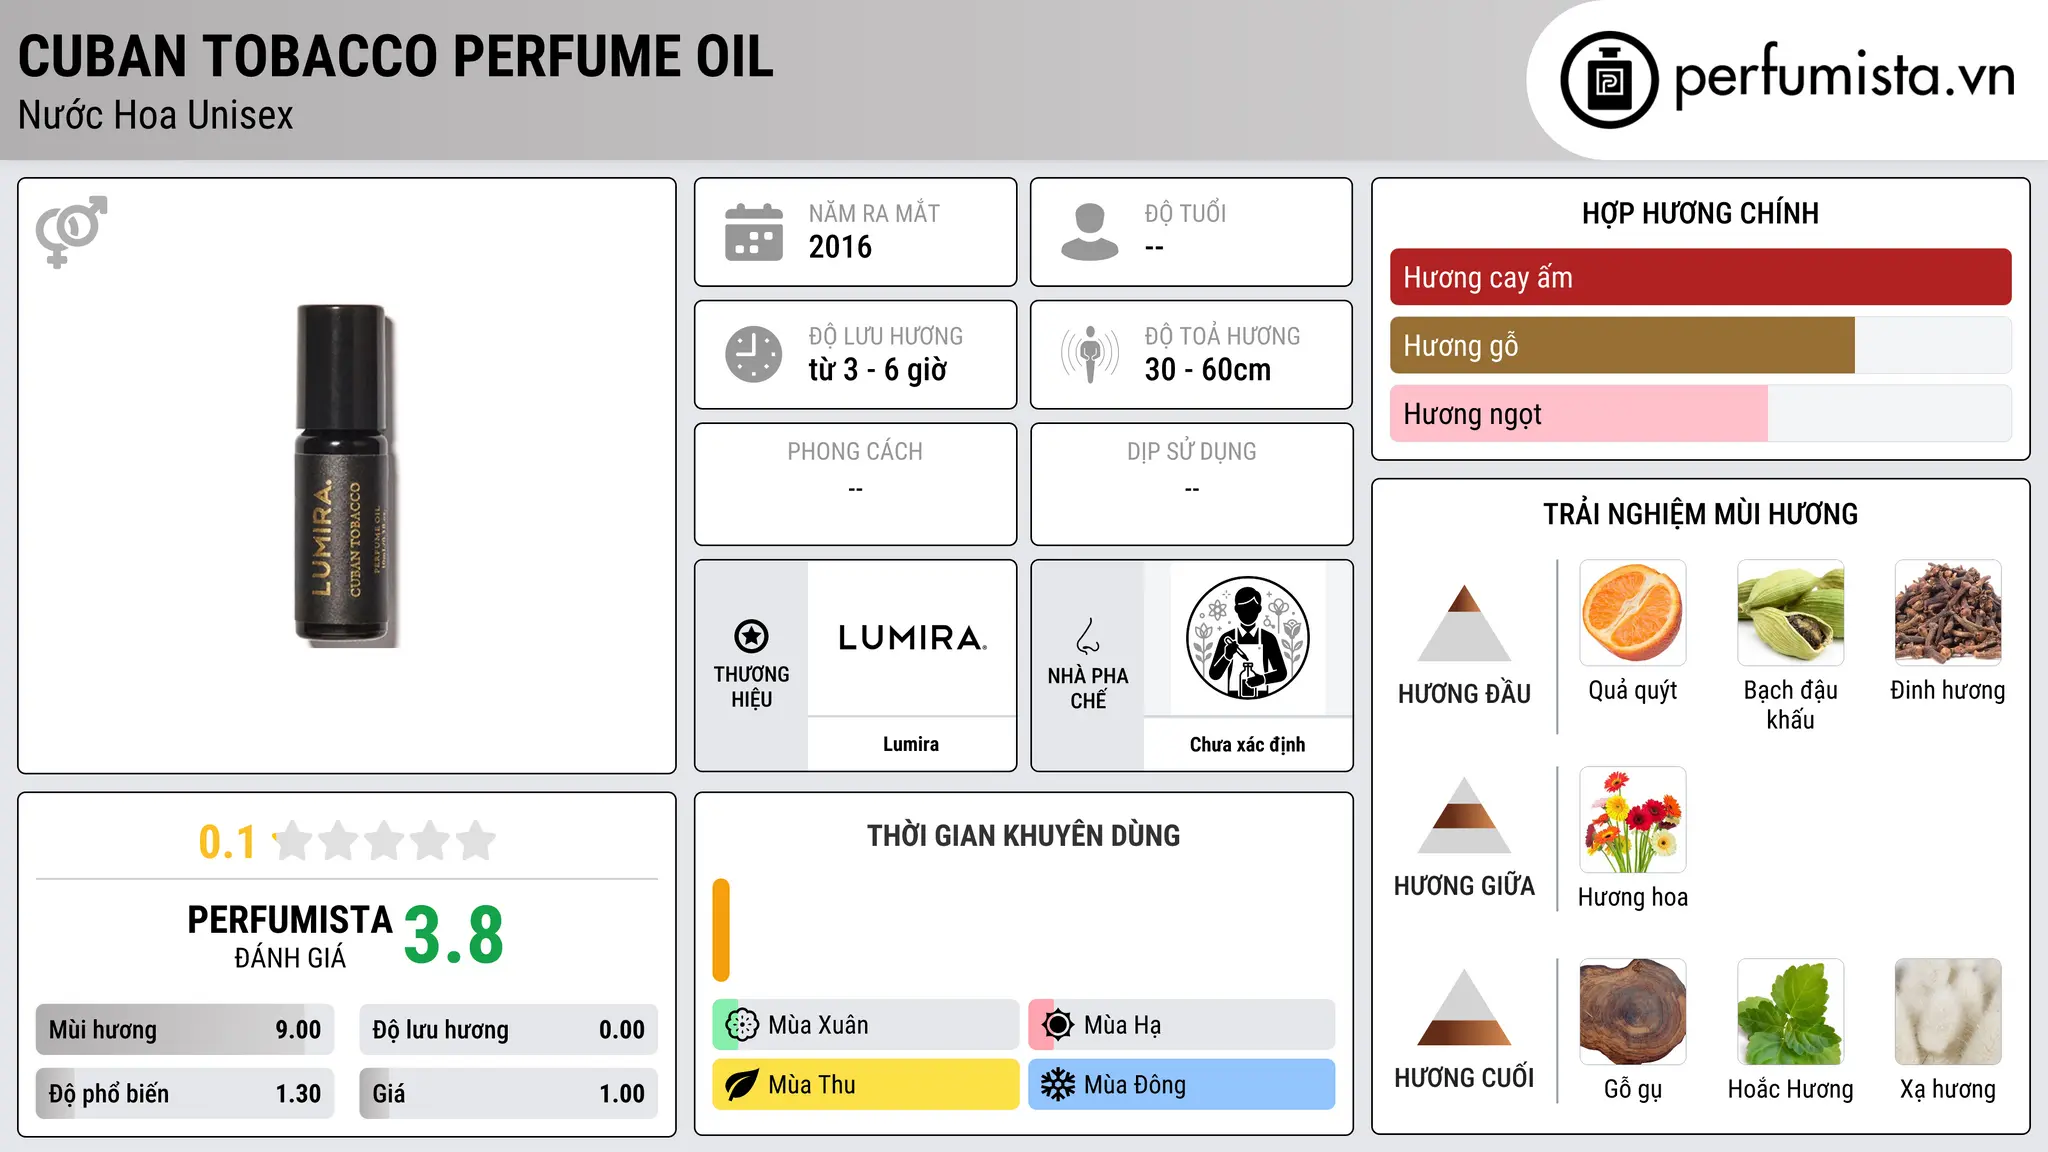Click the Lumira perfume bottle product image
Image resolution: width=2048 pixels, height=1152 pixels.
click(346, 475)
